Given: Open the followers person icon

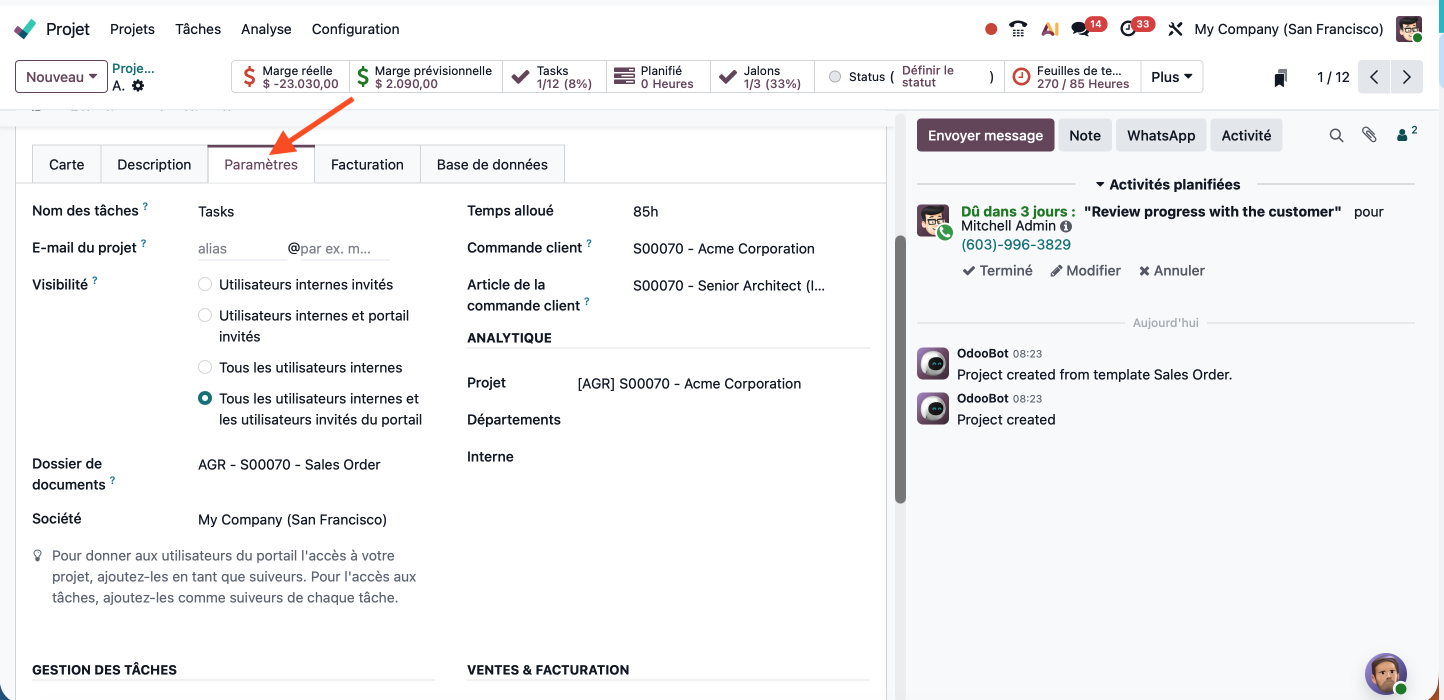Looking at the screenshot, I should tap(1405, 135).
